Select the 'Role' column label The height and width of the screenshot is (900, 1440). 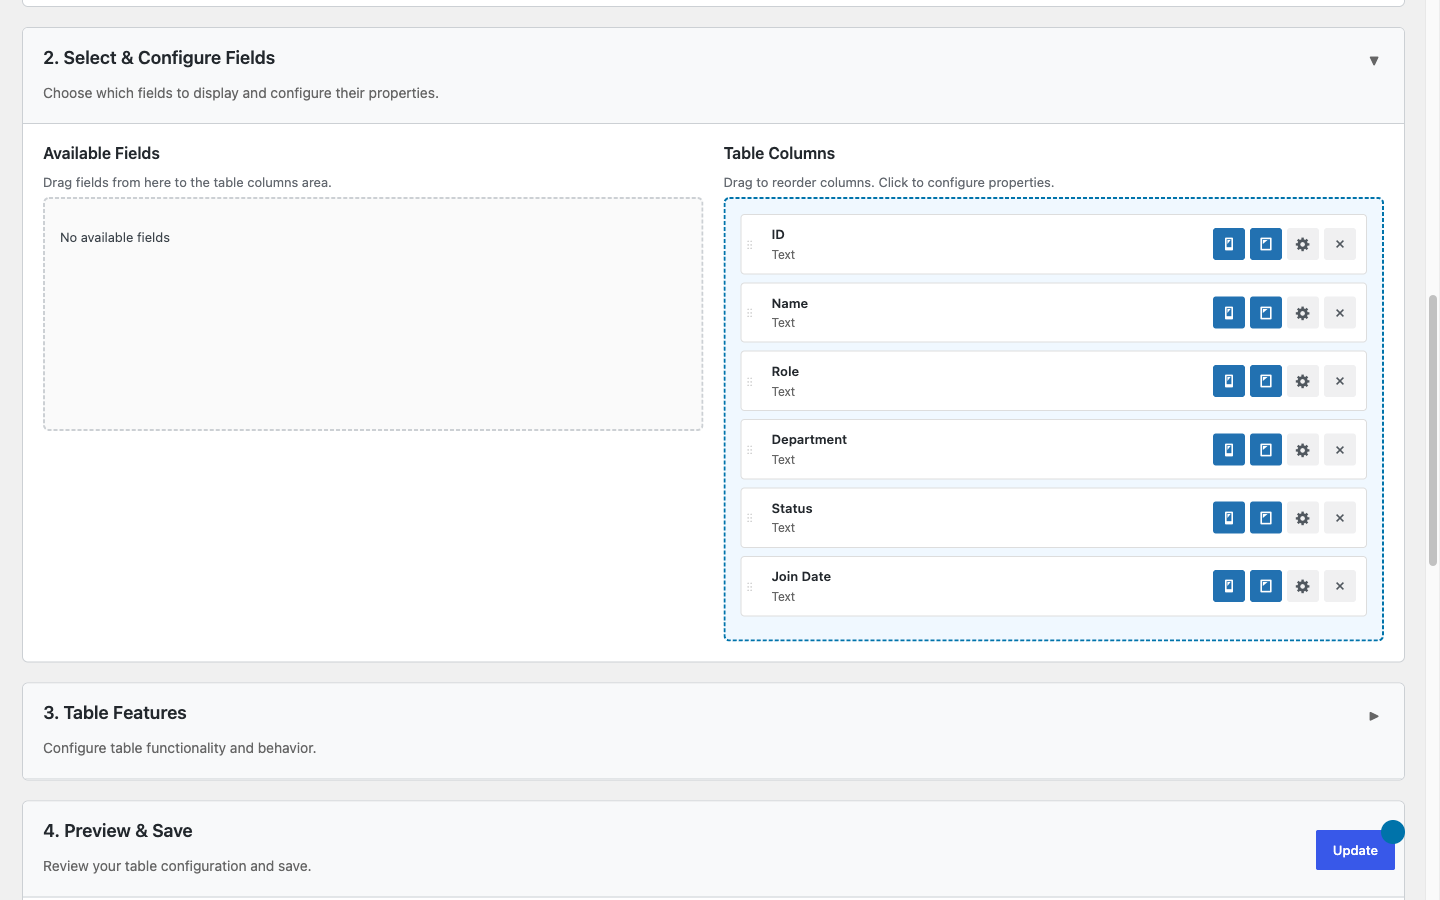[x=785, y=371]
